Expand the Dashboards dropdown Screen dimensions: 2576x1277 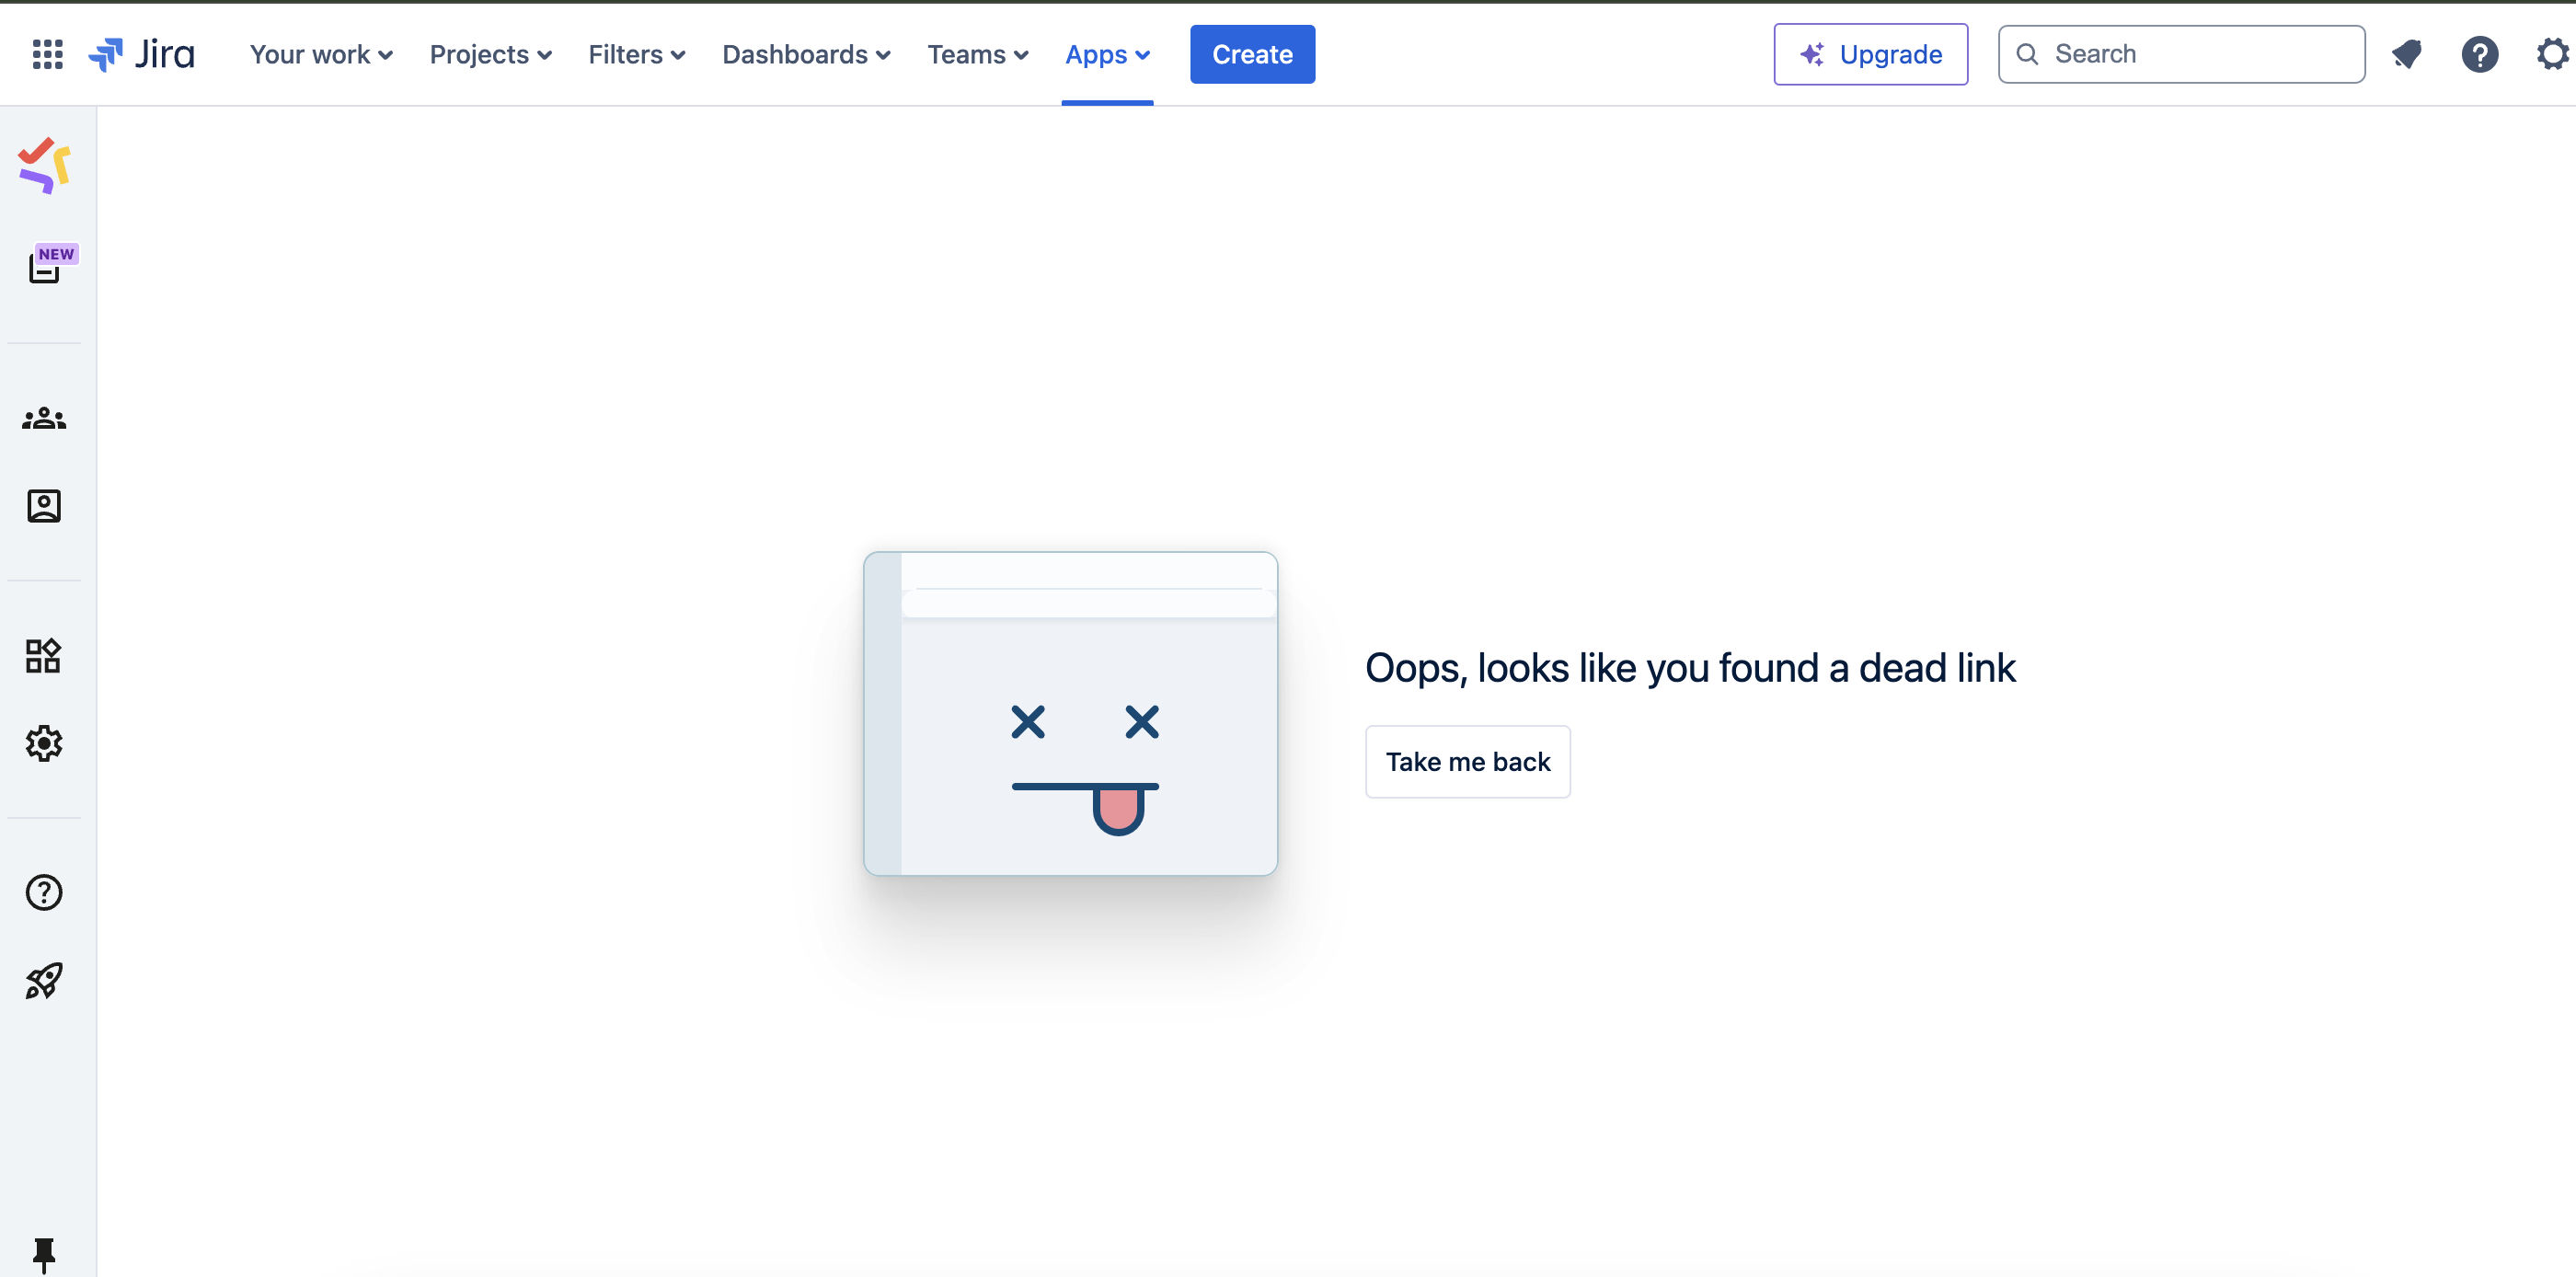tap(806, 54)
